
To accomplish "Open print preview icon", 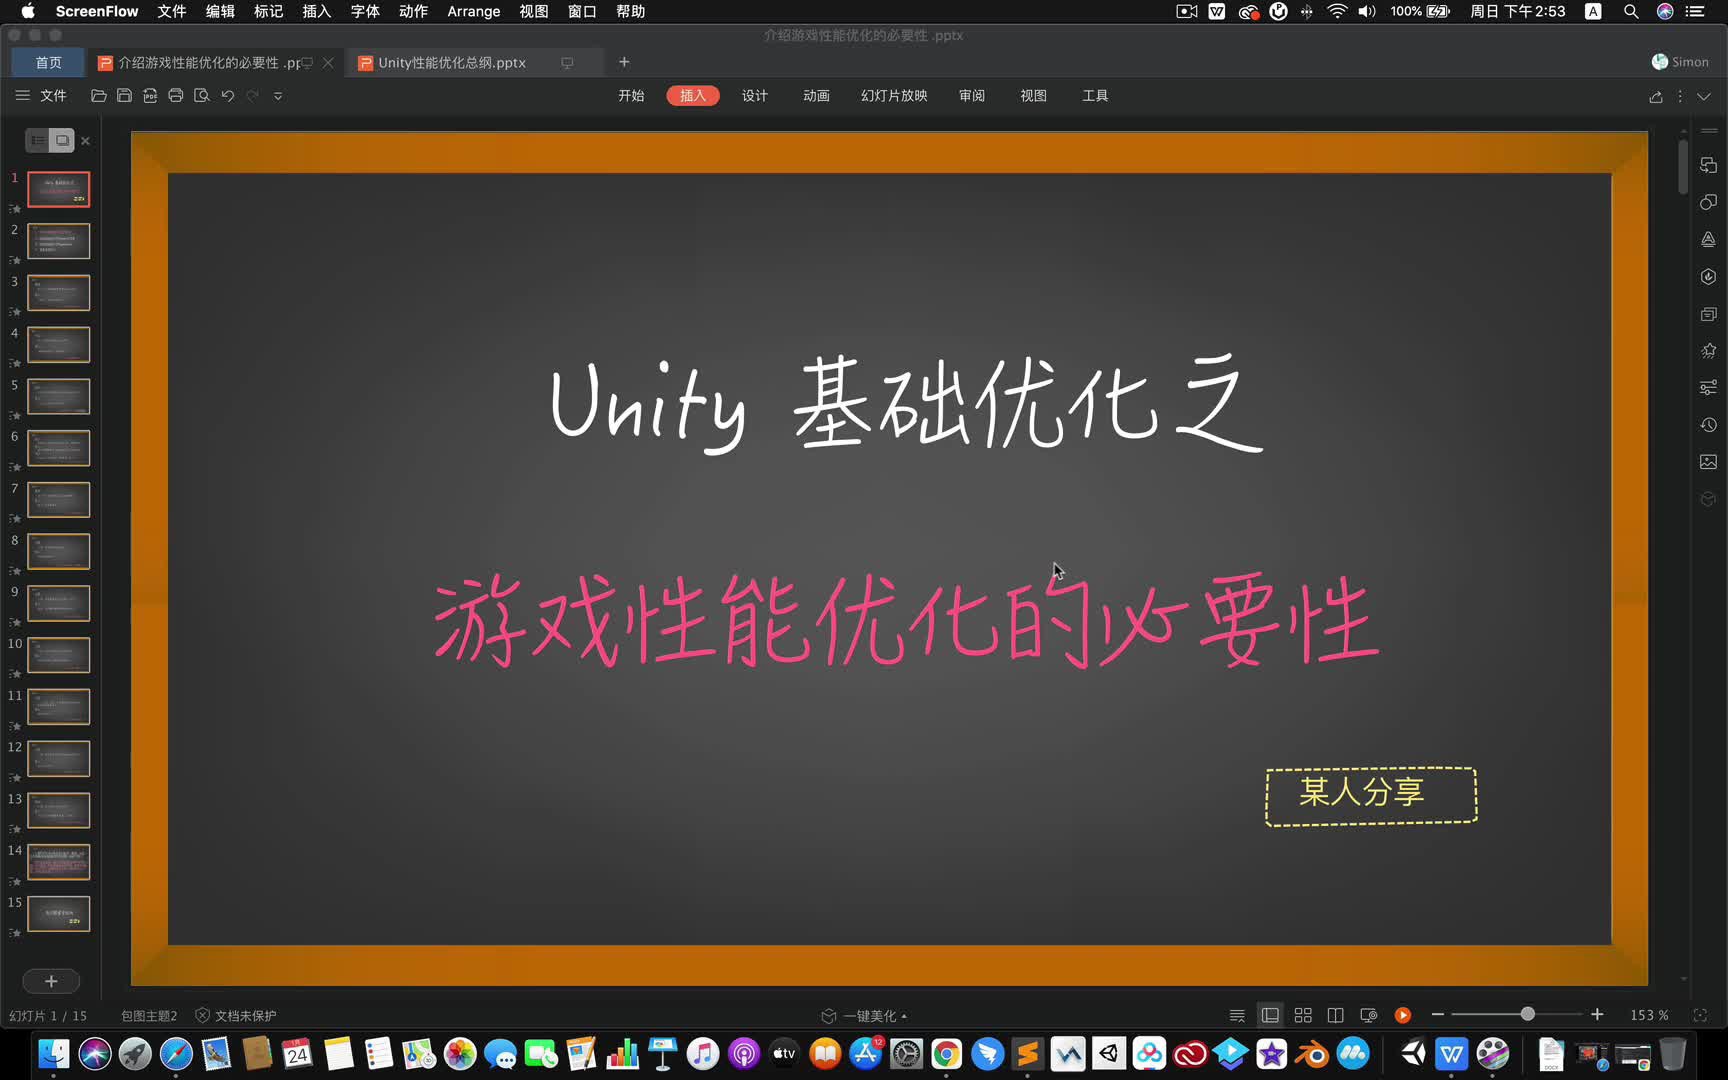I will click(x=202, y=96).
